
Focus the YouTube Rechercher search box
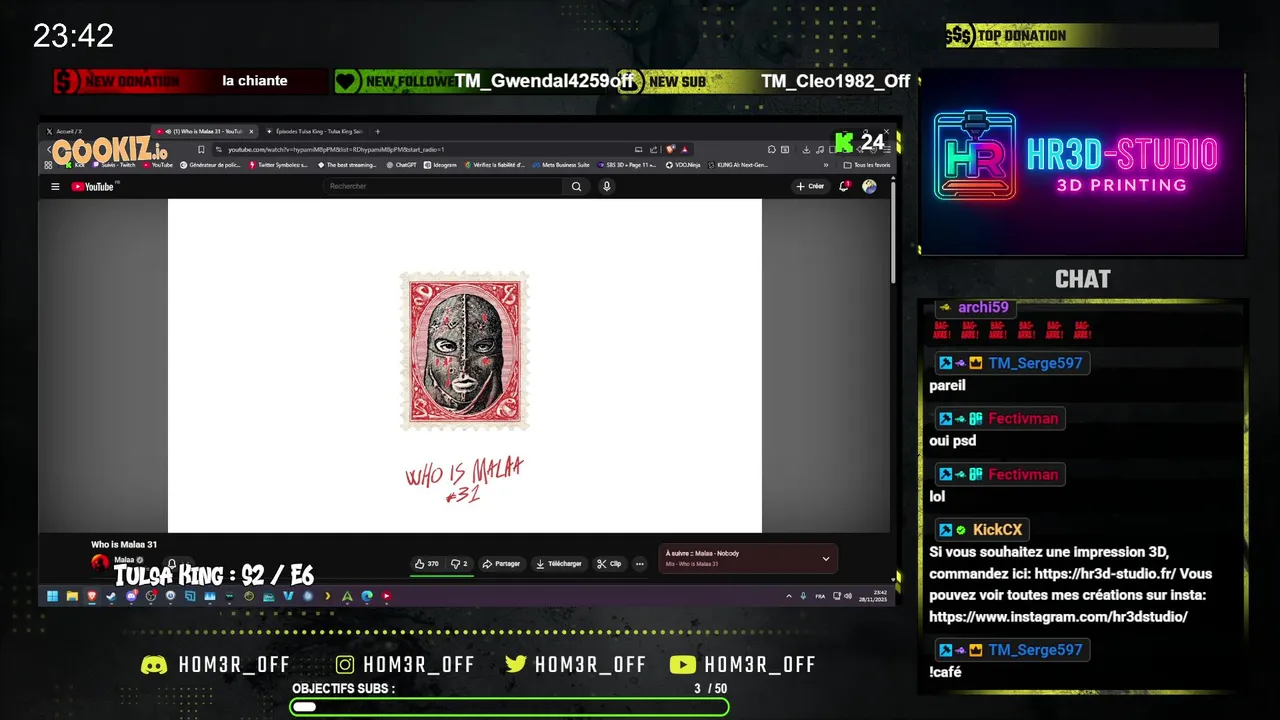(x=443, y=187)
